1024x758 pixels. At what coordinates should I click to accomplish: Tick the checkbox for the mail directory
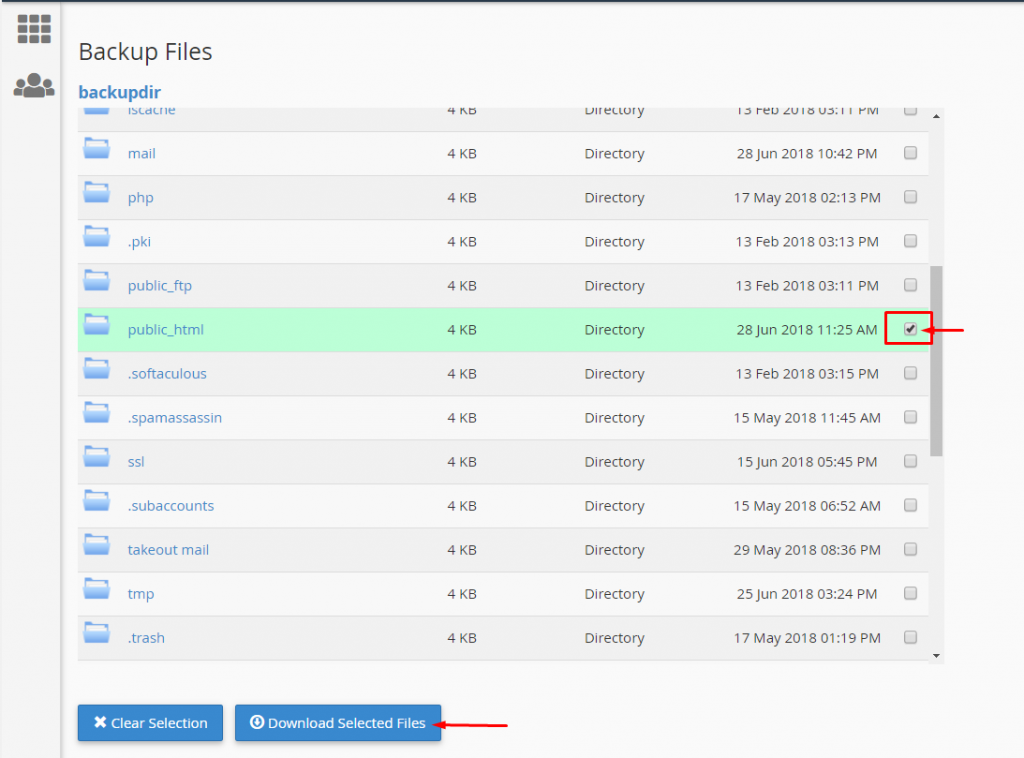pos(910,153)
